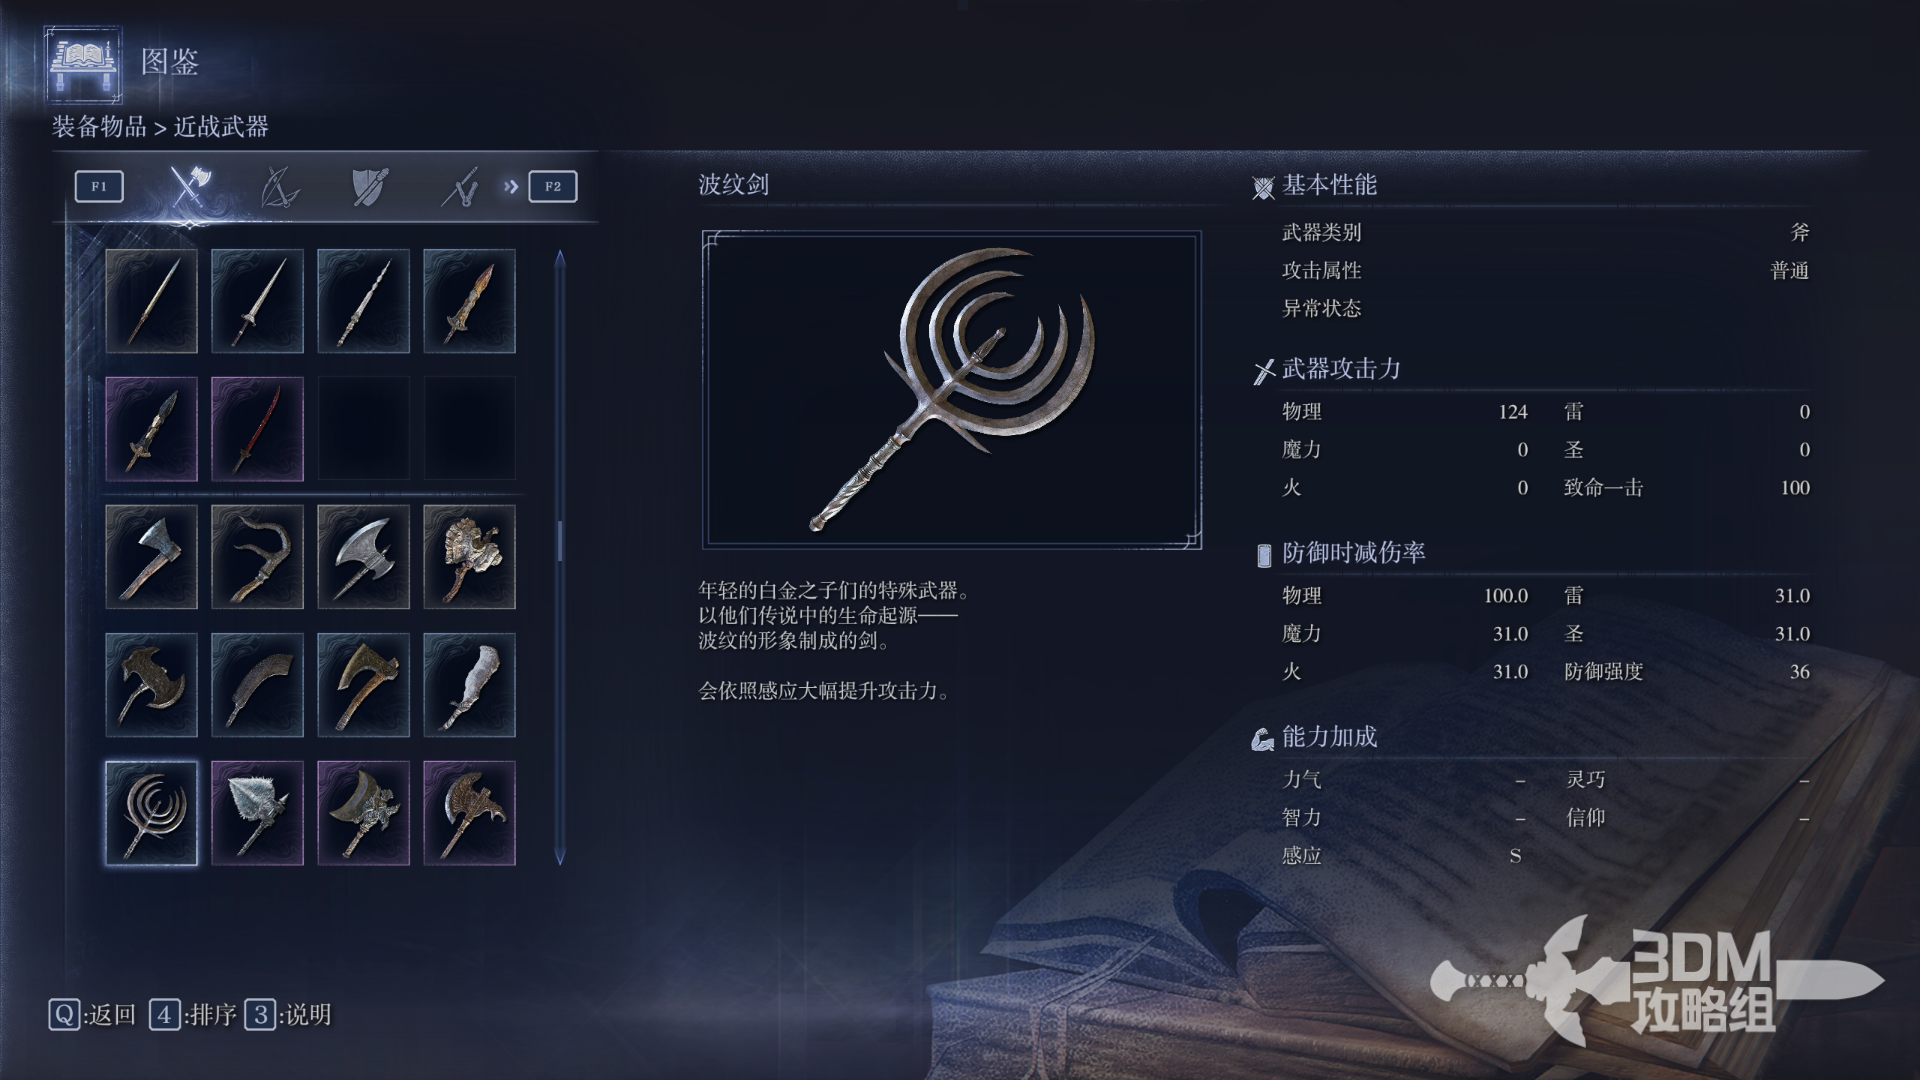Switch to the bow ranged weapons tab

(280, 186)
